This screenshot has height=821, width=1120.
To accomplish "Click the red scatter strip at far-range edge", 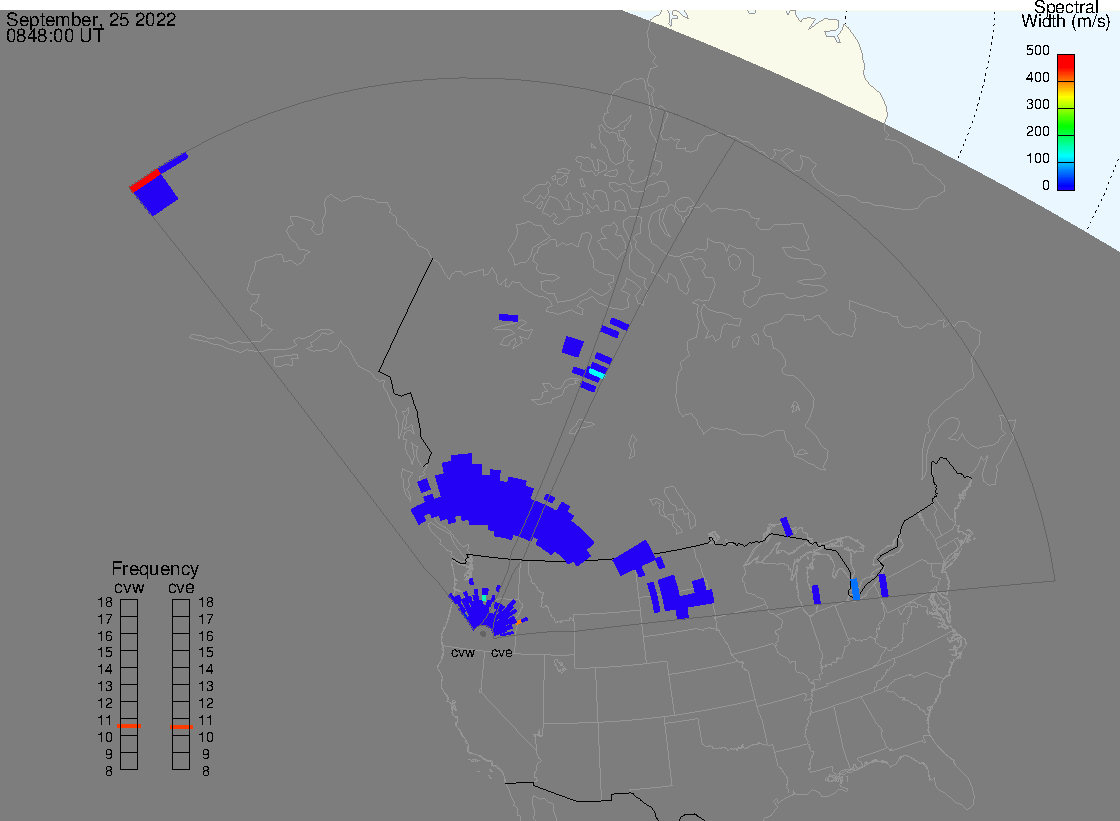I will pyautogui.click(x=144, y=180).
